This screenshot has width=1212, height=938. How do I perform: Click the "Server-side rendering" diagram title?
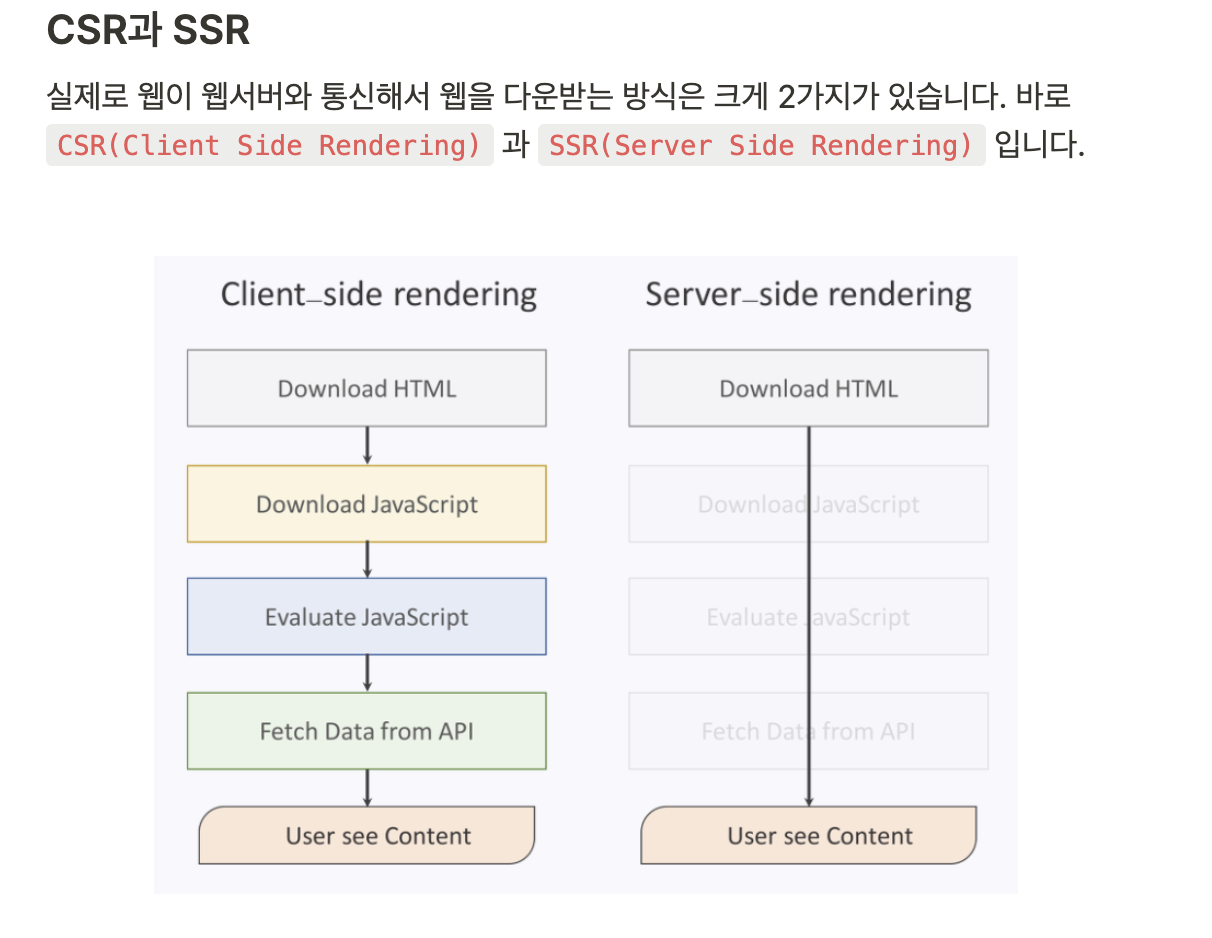[x=808, y=294]
